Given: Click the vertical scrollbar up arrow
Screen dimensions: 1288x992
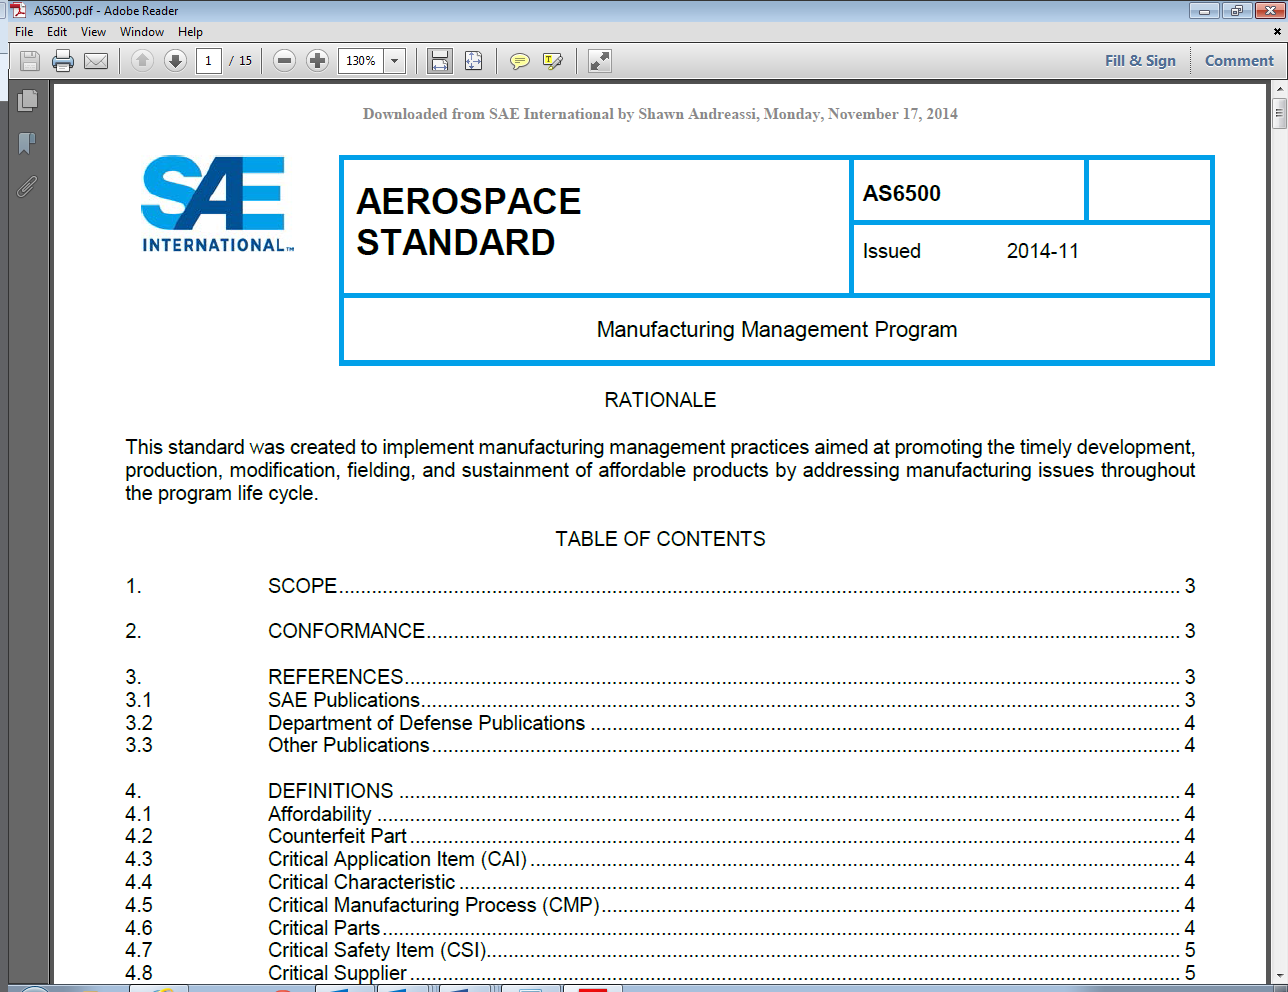Looking at the screenshot, I should tap(1279, 91).
